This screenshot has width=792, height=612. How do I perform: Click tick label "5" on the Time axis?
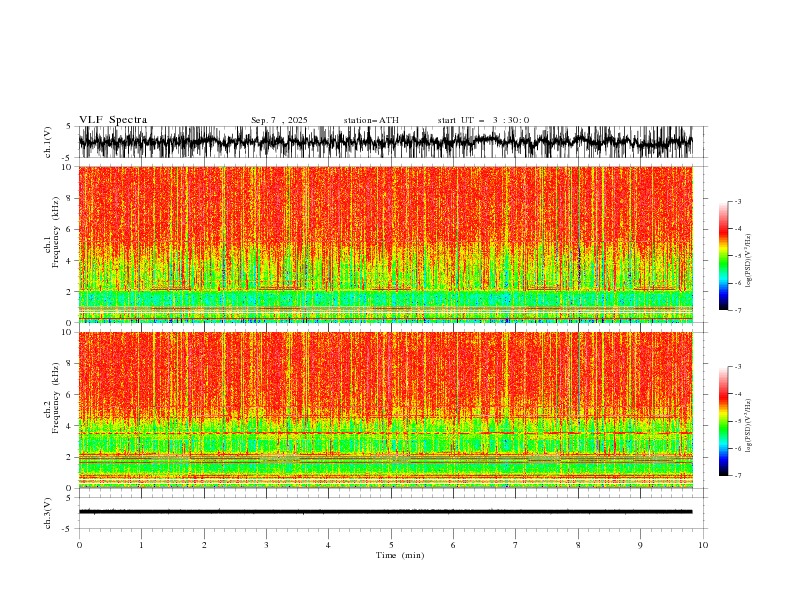[391, 545]
